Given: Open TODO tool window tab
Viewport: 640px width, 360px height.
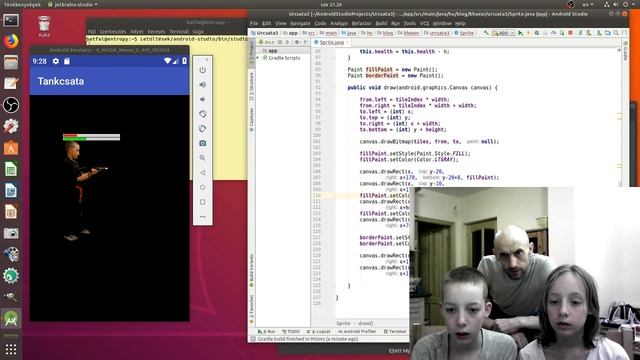Looking at the screenshot, I should 291,331.
